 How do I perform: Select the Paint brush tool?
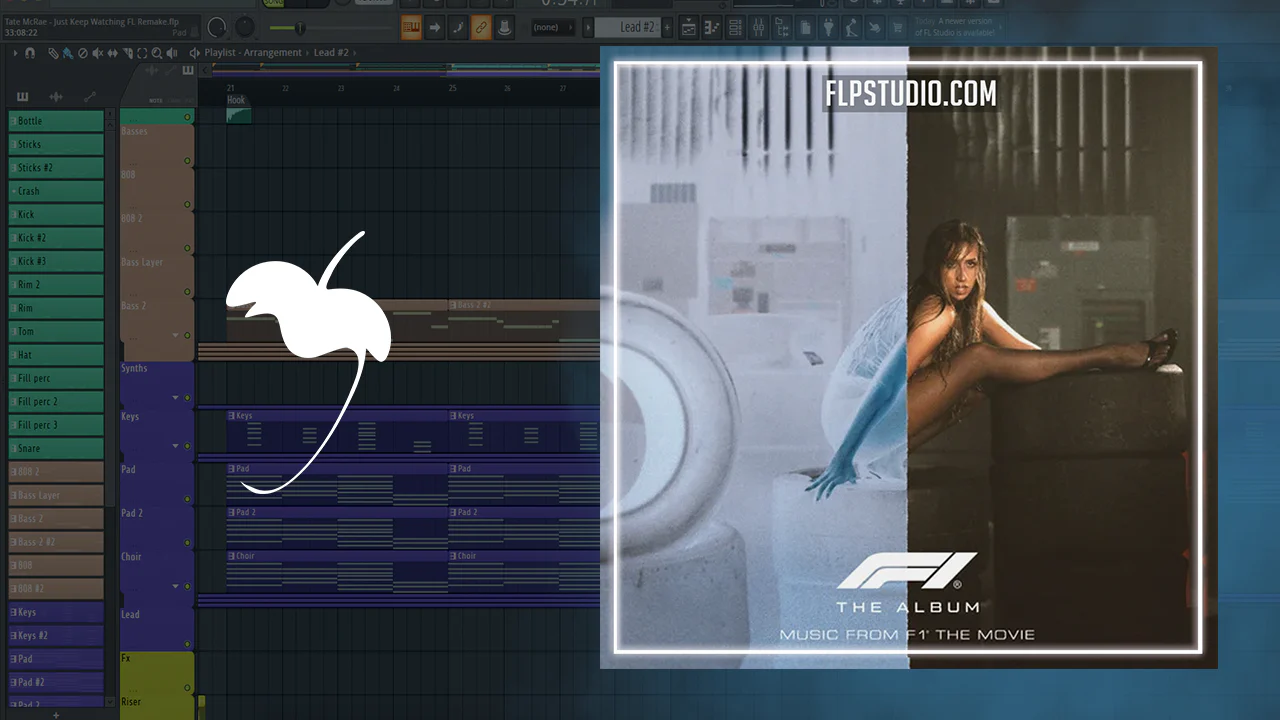click(67, 52)
